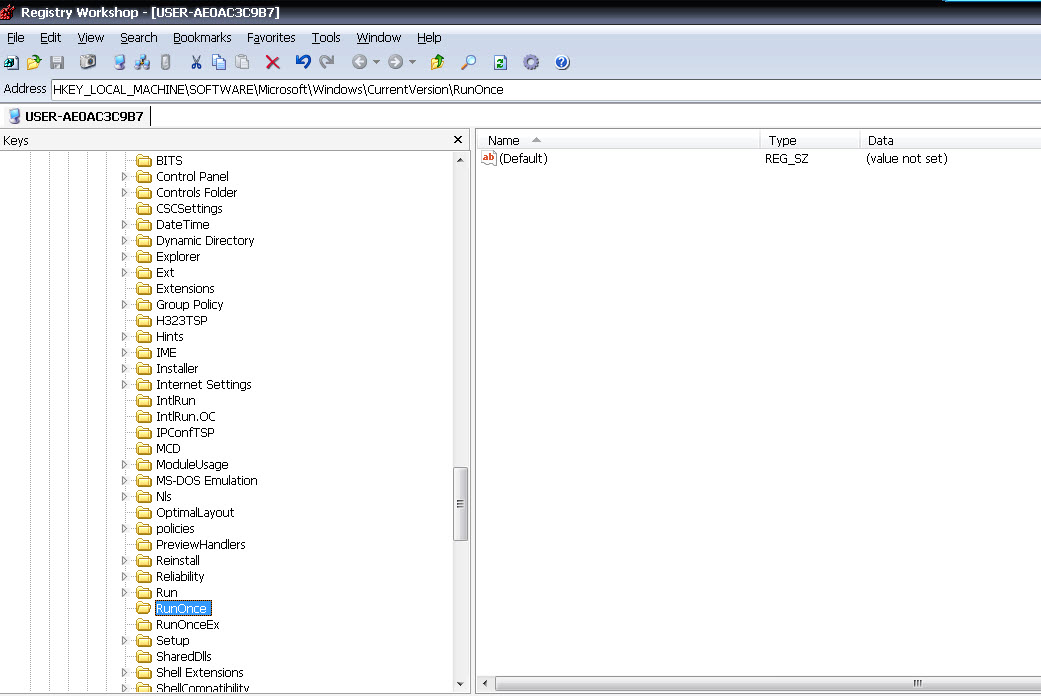Click the Address path input field
This screenshot has height=696, width=1041.
coord(540,89)
